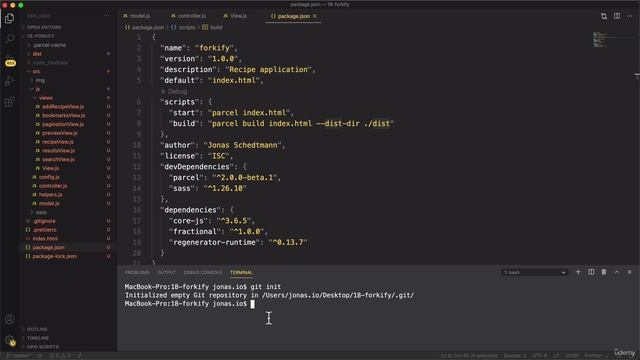Image resolution: width=640 pixels, height=360 pixels.
Task: Expand the NPM Scripts section
Action: (x=43, y=347)
